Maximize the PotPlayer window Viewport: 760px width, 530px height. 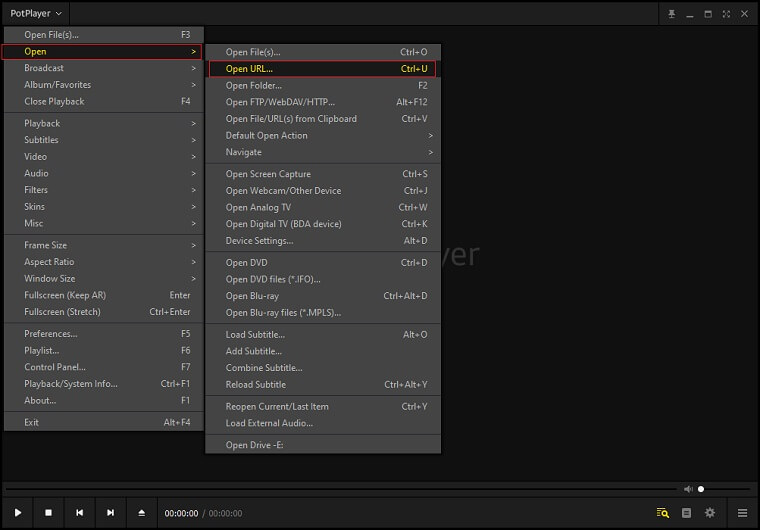(708, 14)
